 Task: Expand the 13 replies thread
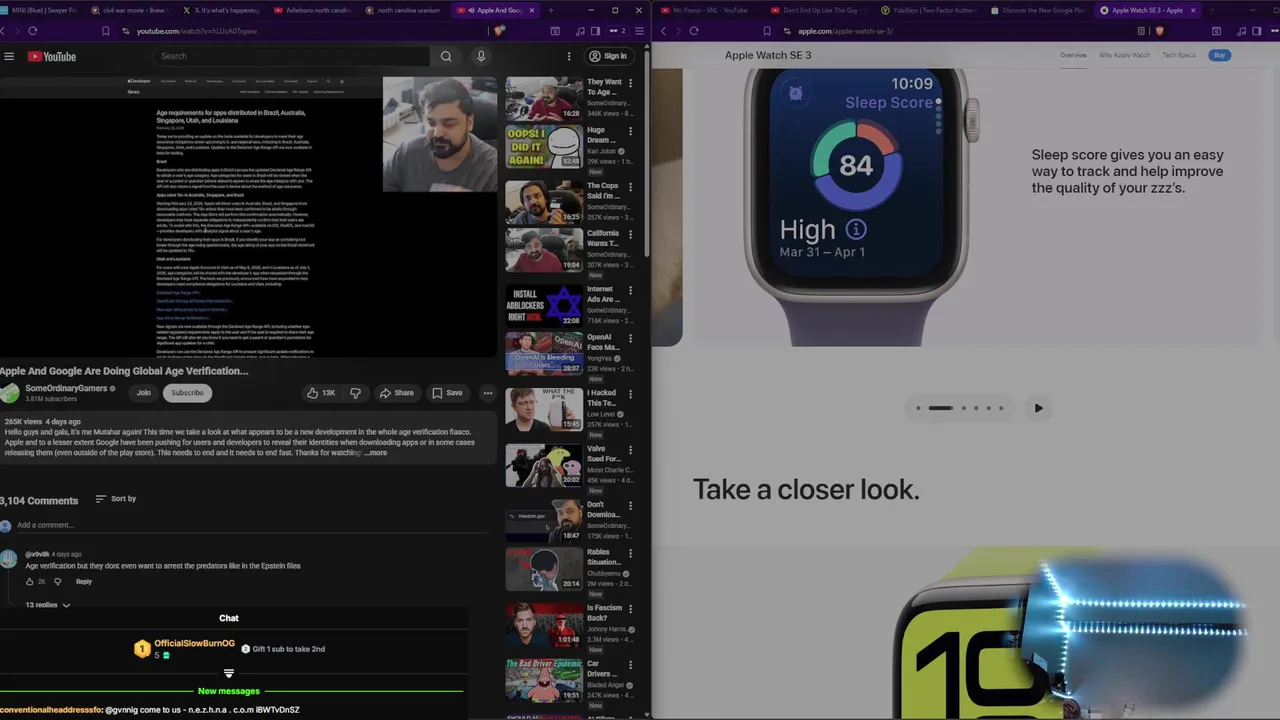point(48,605)
